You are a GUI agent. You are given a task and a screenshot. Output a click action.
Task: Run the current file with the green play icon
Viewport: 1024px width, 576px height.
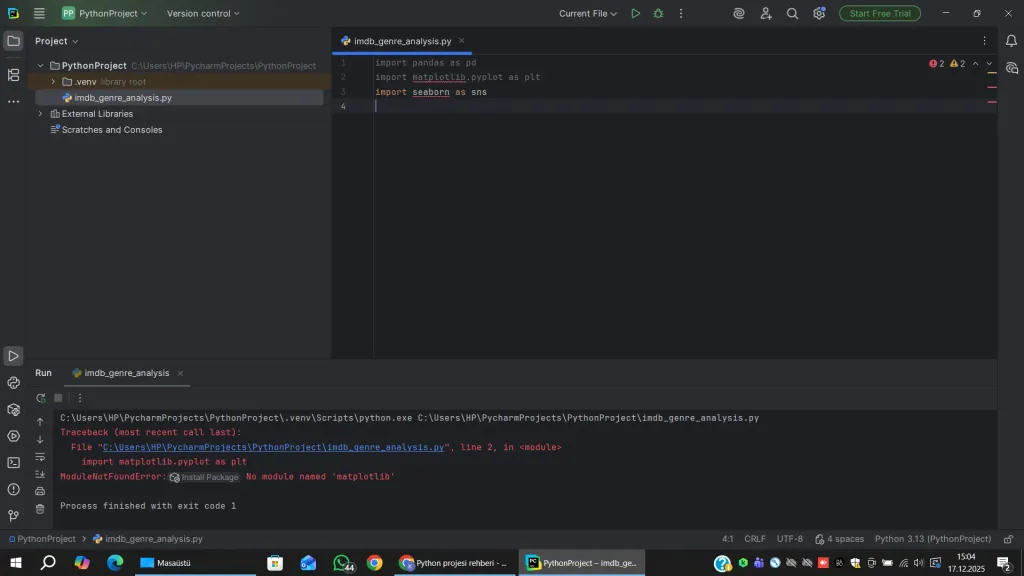(635, 14)
